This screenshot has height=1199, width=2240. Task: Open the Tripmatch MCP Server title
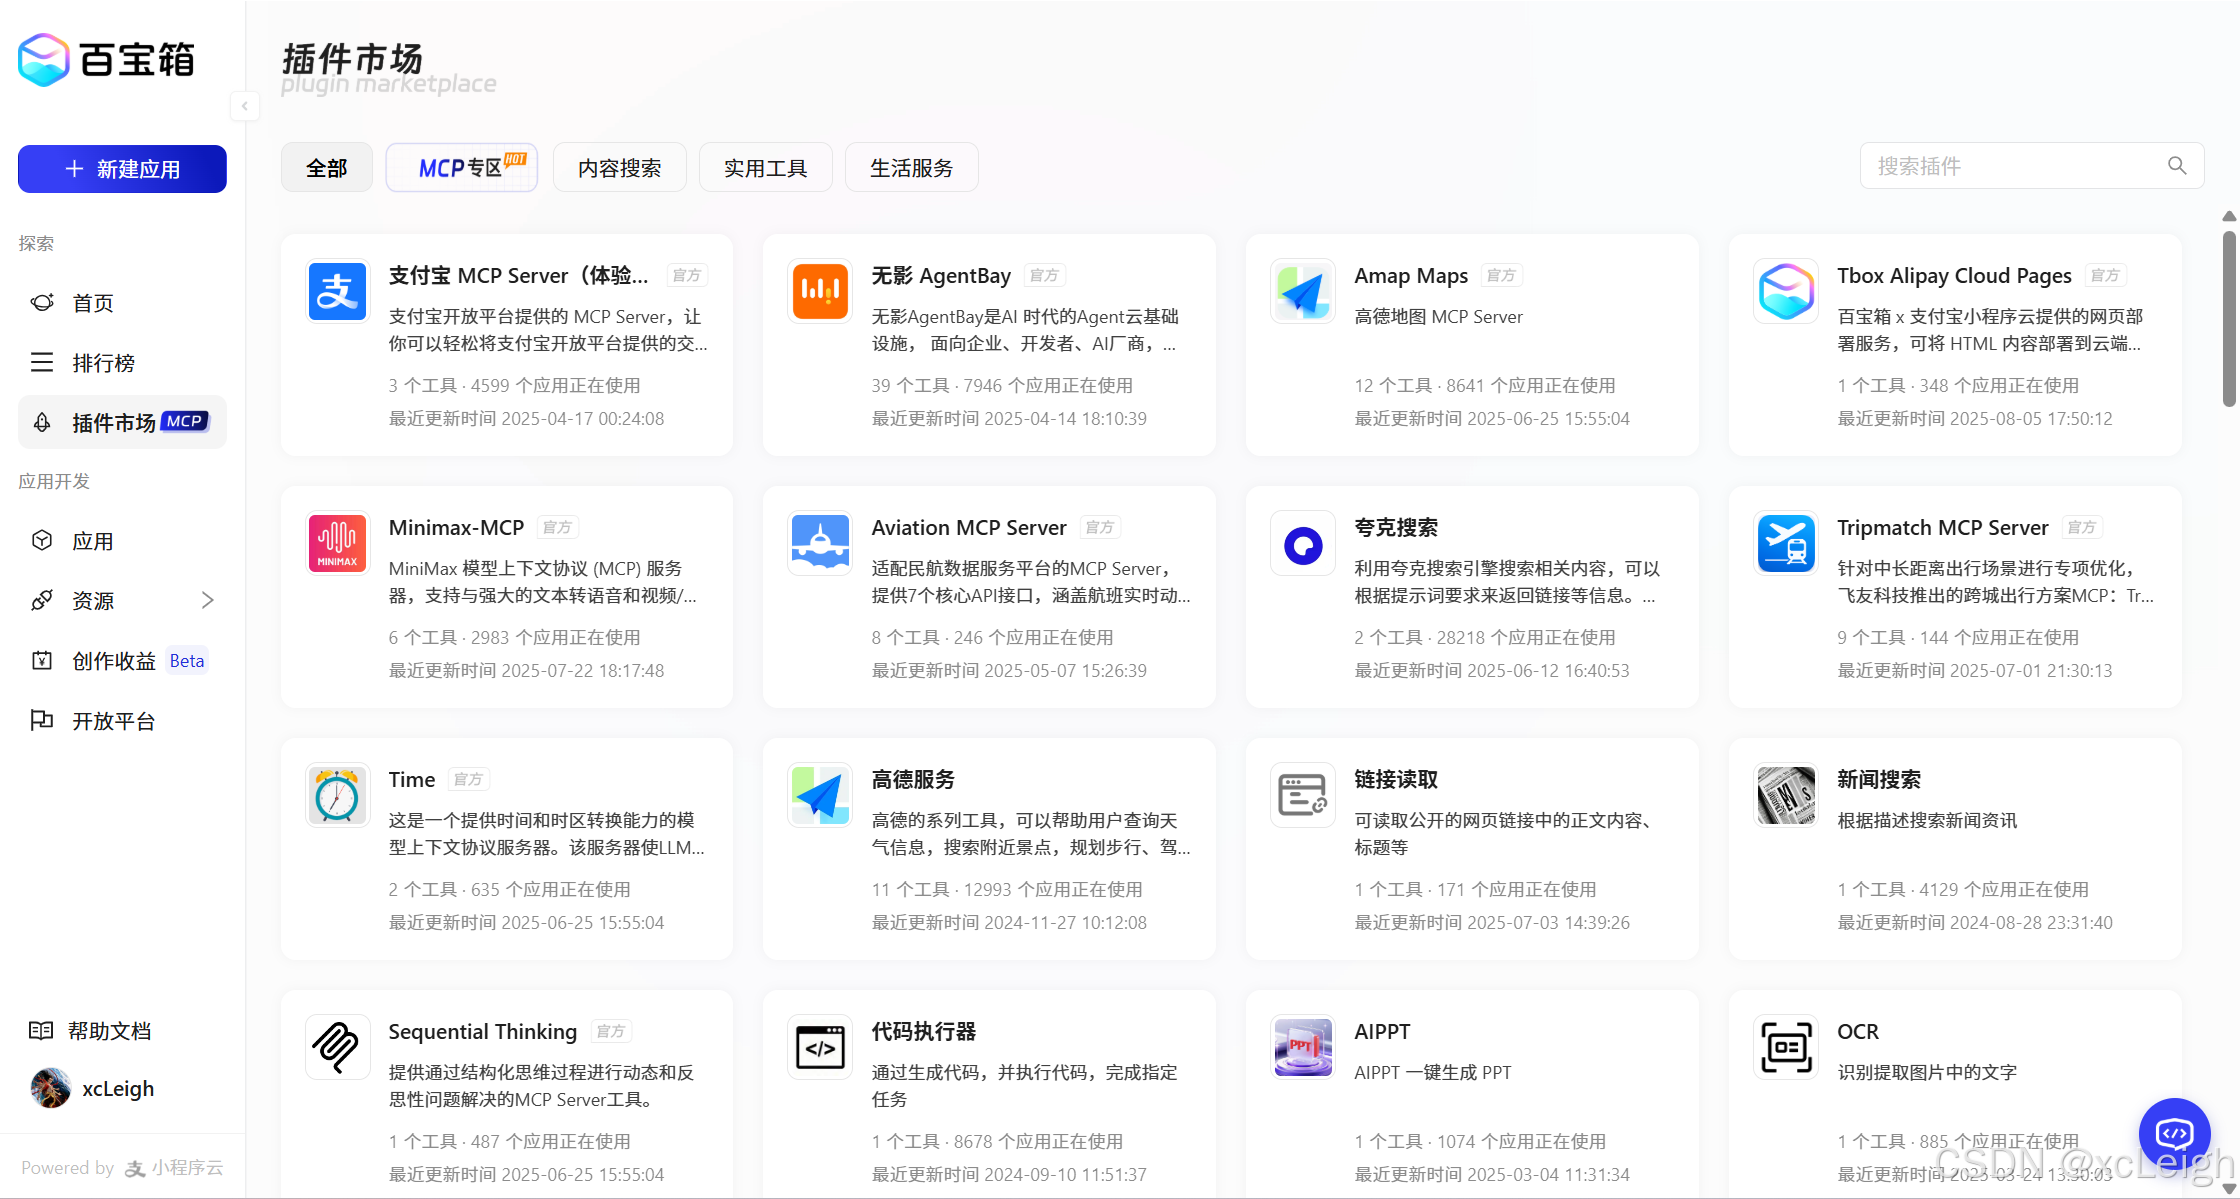(x=1943, y=527)
